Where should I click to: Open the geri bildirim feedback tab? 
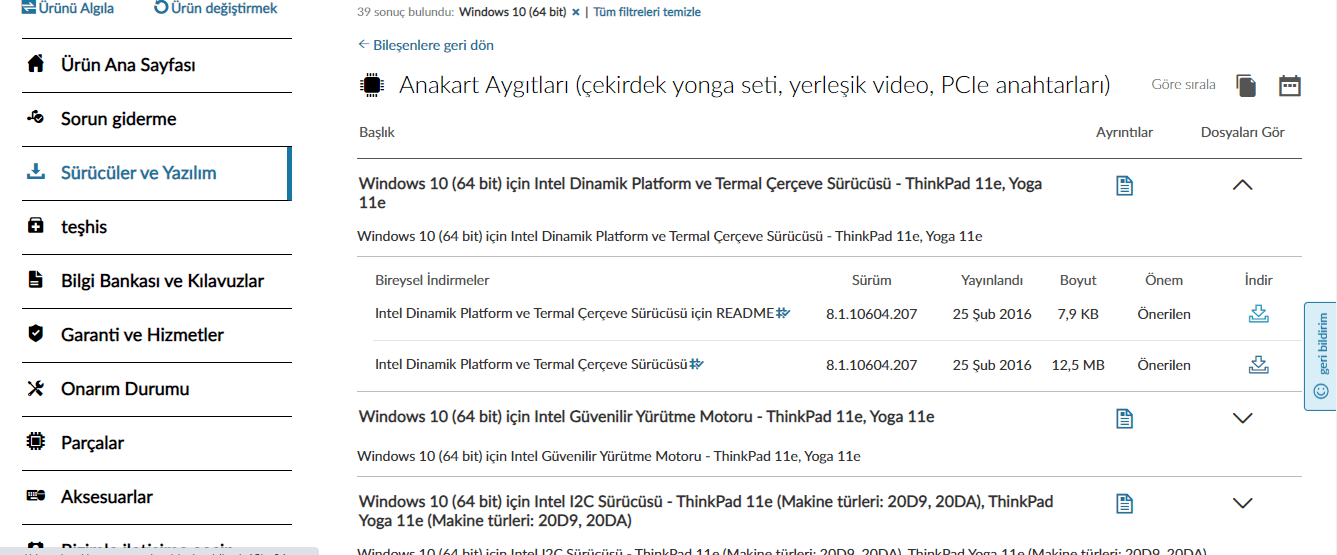click(1321, 356)
